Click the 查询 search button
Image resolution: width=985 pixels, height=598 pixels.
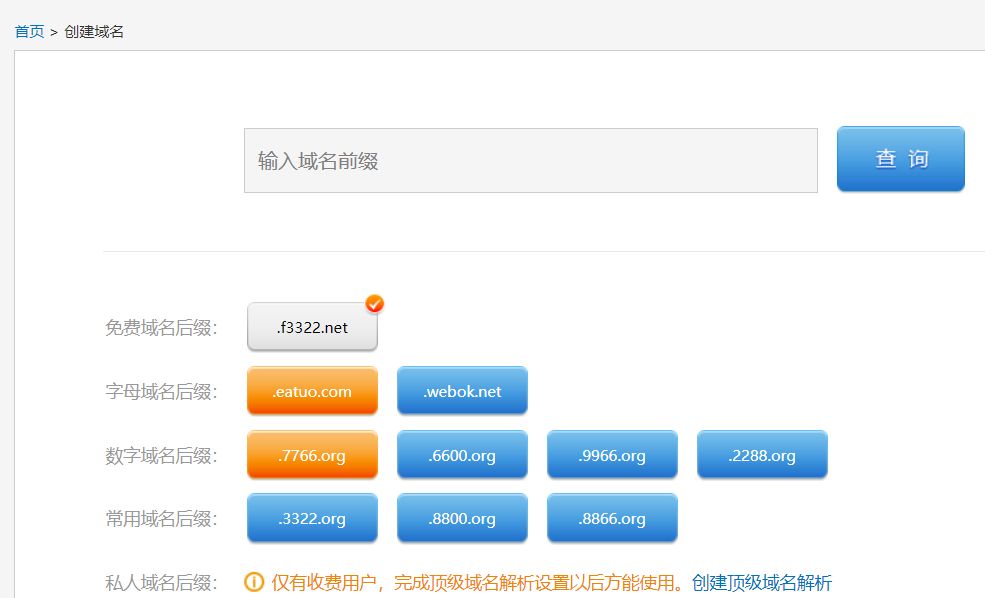tap(901, 159)
